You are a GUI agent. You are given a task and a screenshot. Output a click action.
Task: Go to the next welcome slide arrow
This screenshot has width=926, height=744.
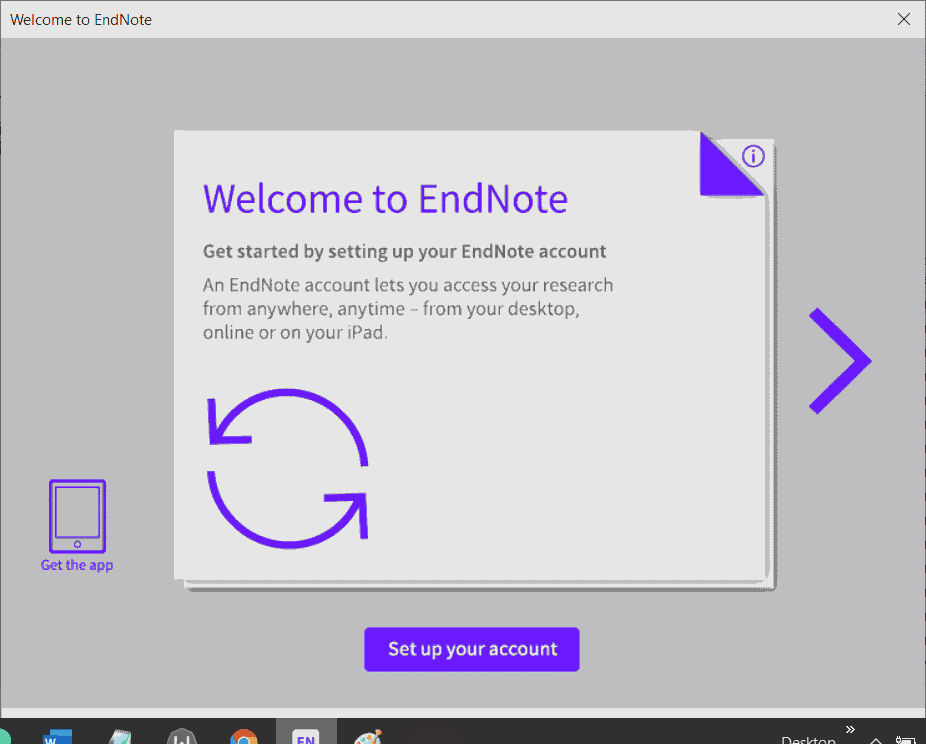click(840, 361)
